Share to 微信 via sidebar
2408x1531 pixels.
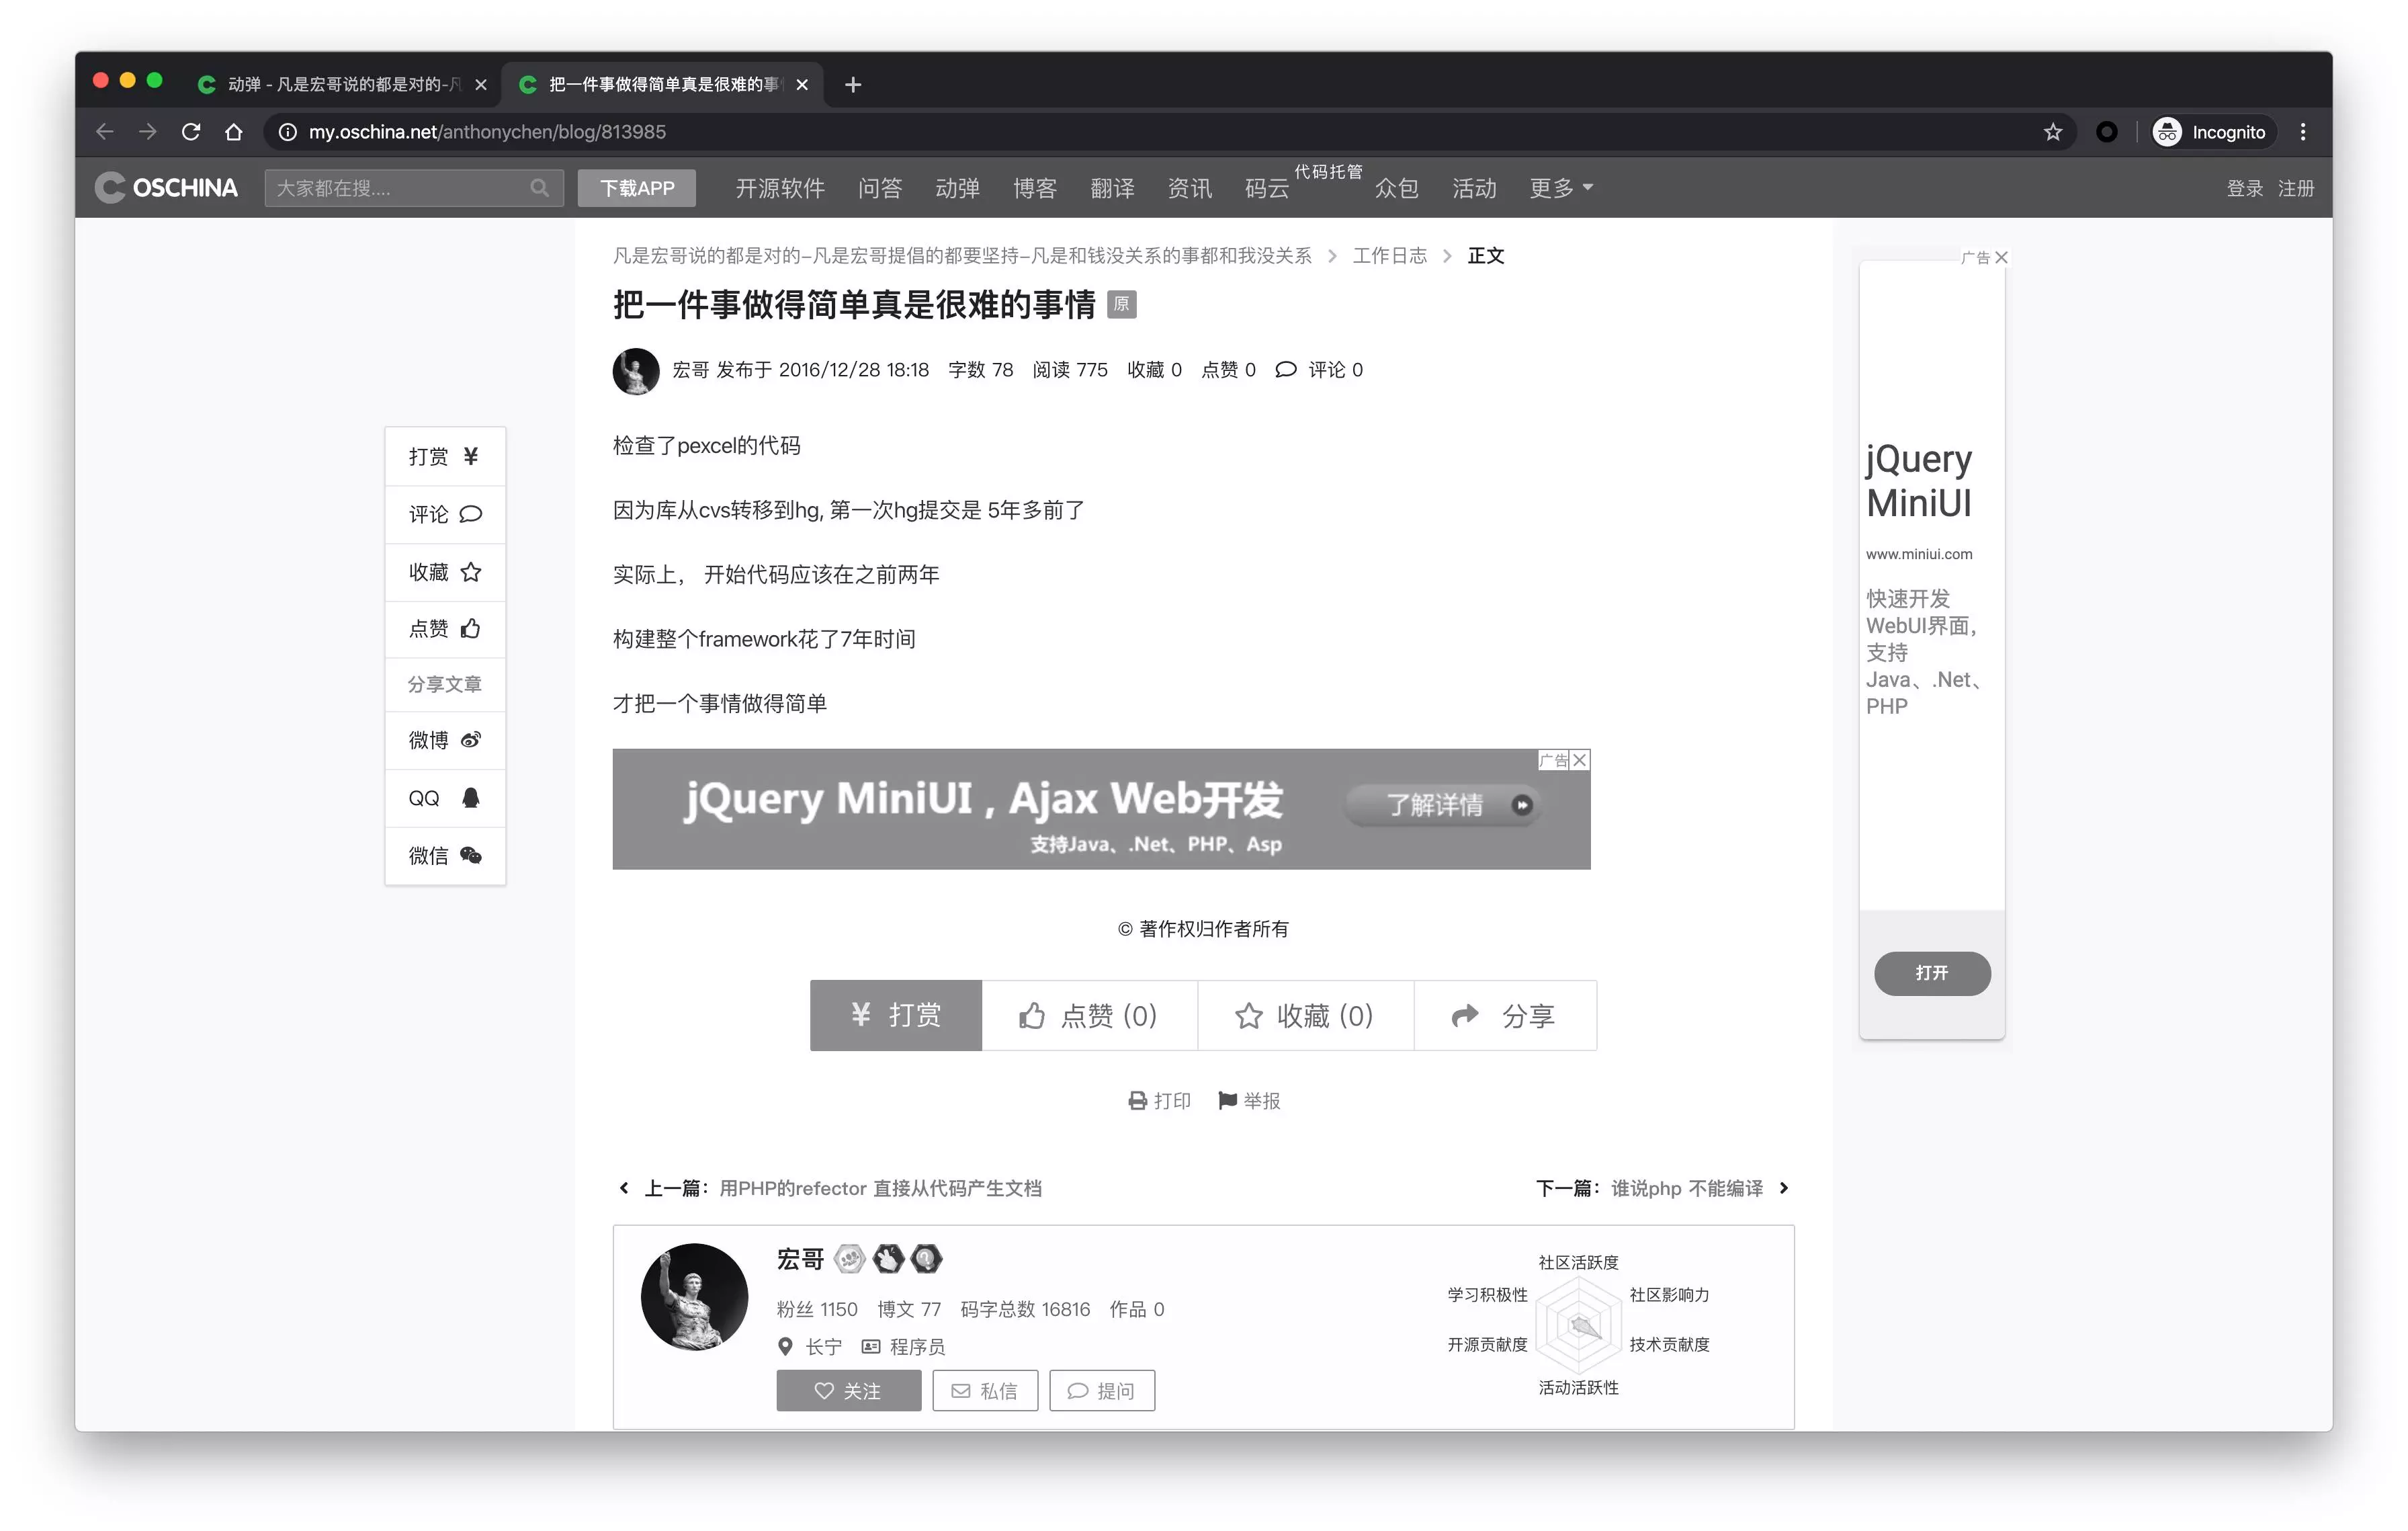pyautogui.click(x=445, y=856)
